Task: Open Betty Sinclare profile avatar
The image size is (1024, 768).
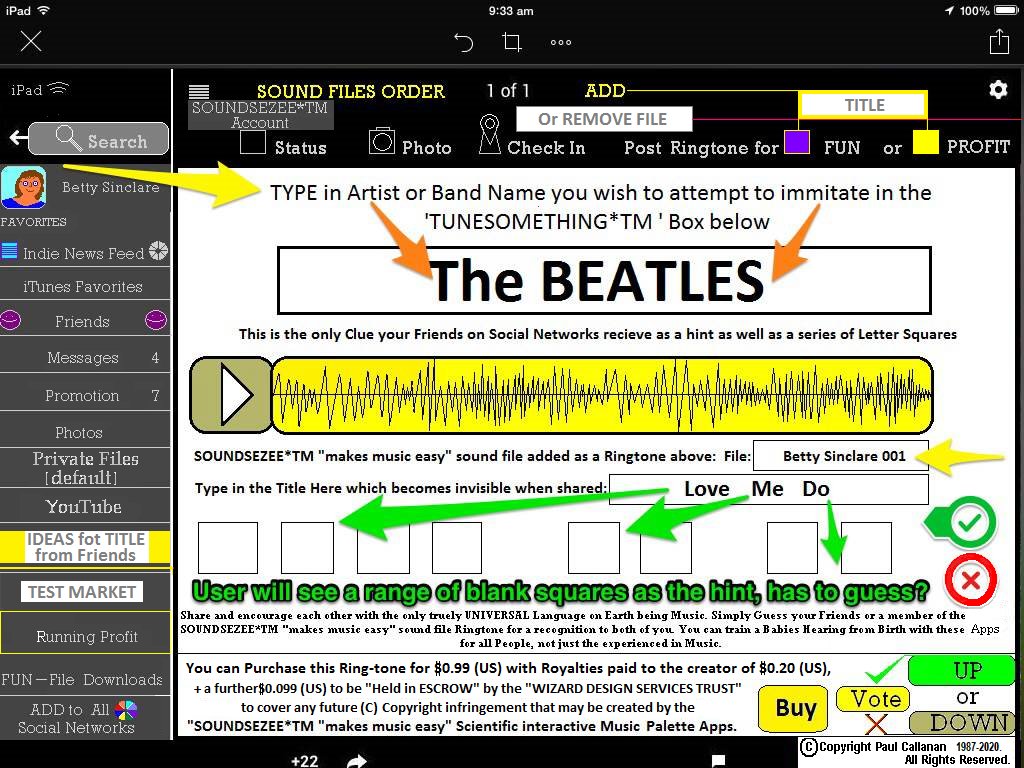Action: click(x=24, y=187)
